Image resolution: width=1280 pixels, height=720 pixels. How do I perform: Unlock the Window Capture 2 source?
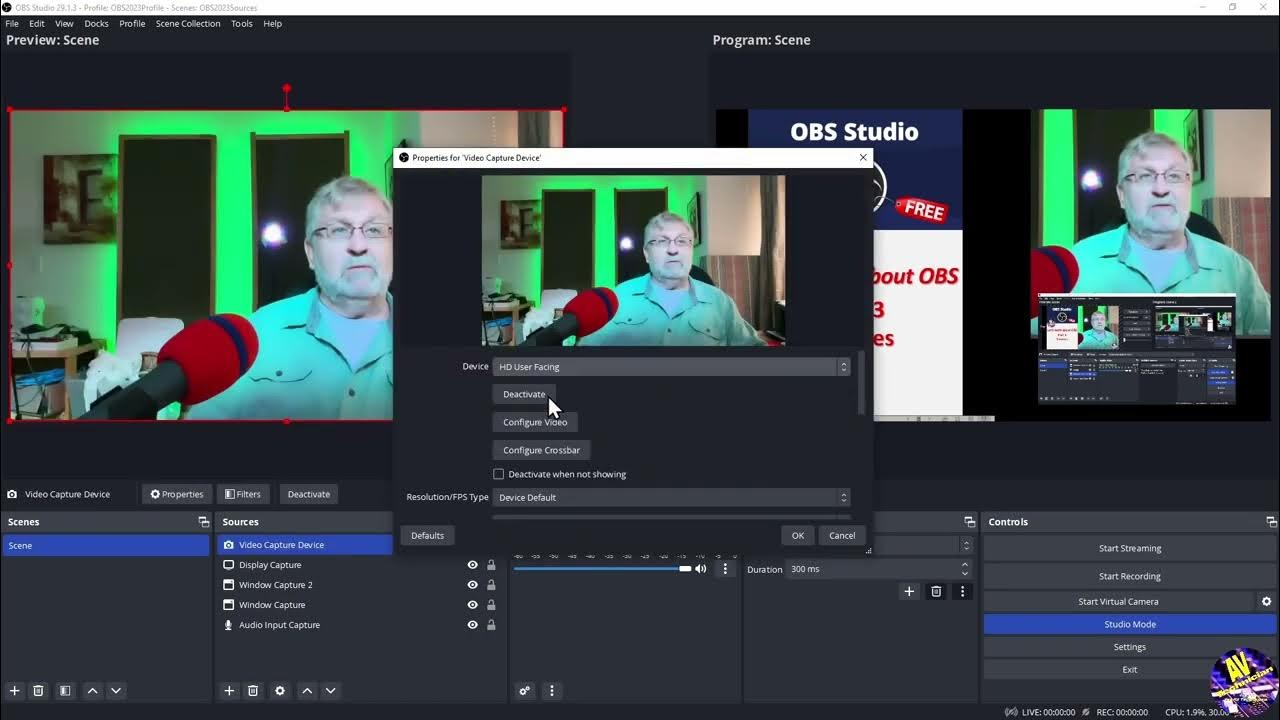[491, 584]
